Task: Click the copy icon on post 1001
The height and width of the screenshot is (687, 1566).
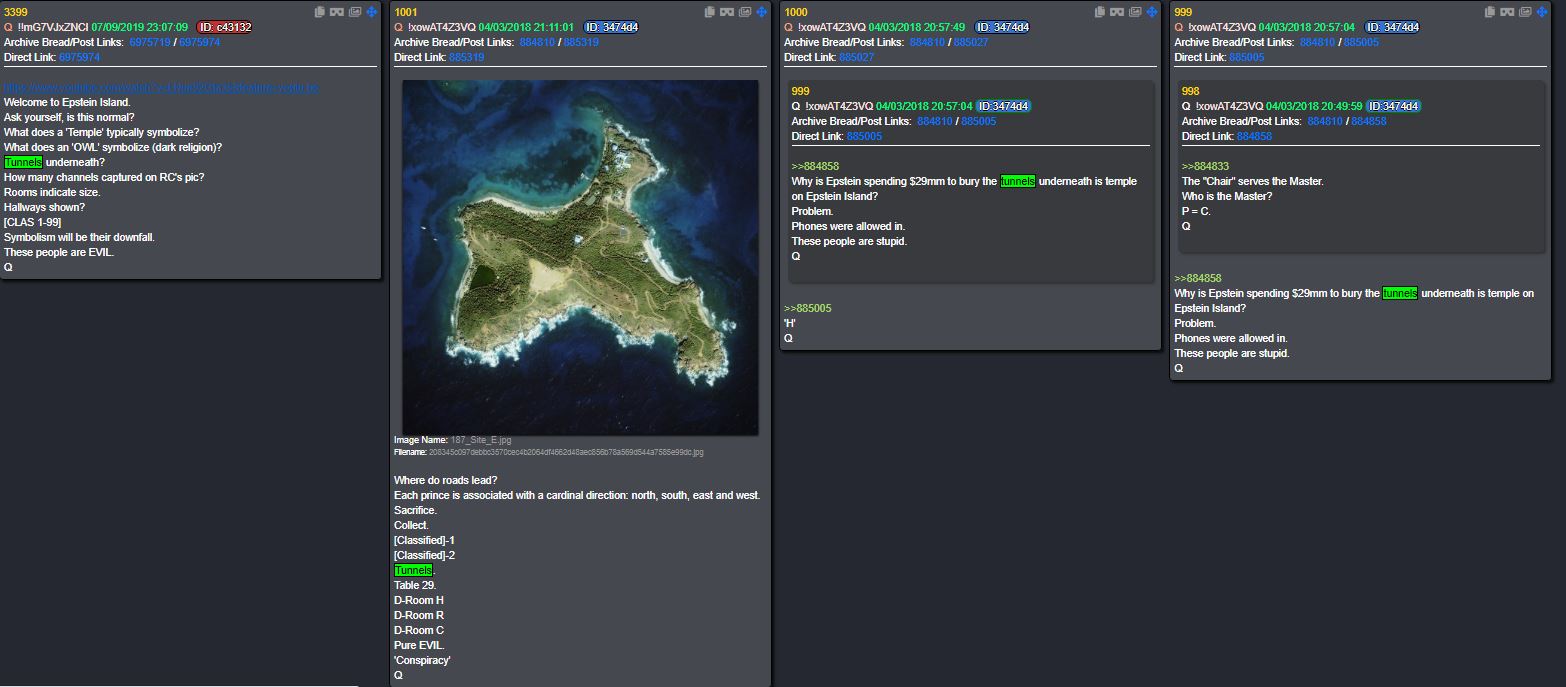Action: [x=709, y=12]
